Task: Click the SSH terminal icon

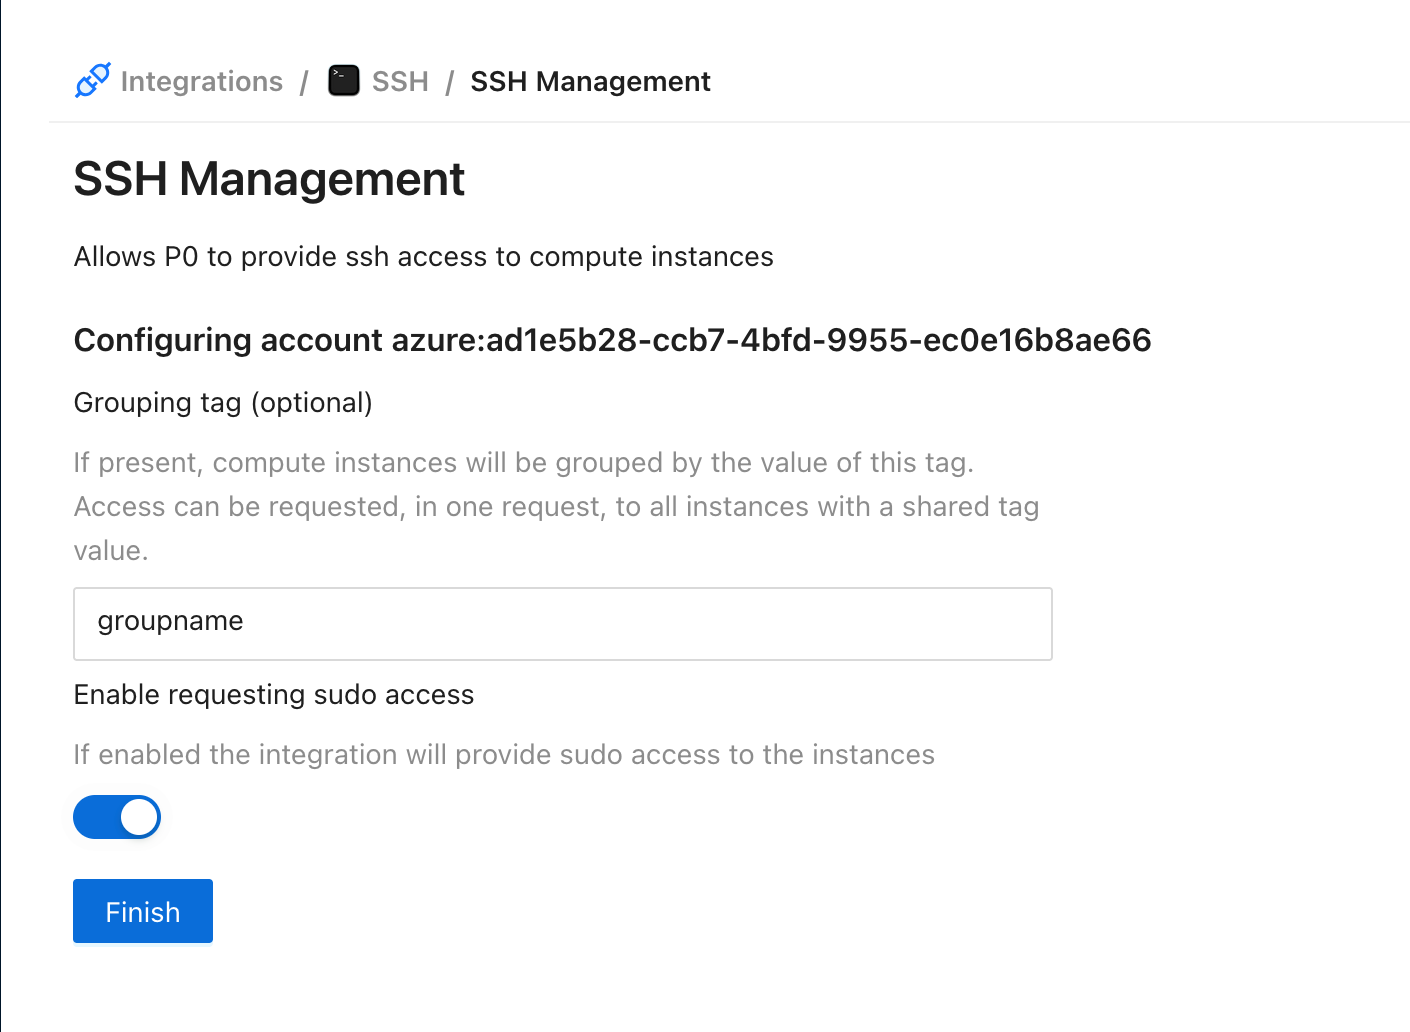Action: [x=343, y=81]
